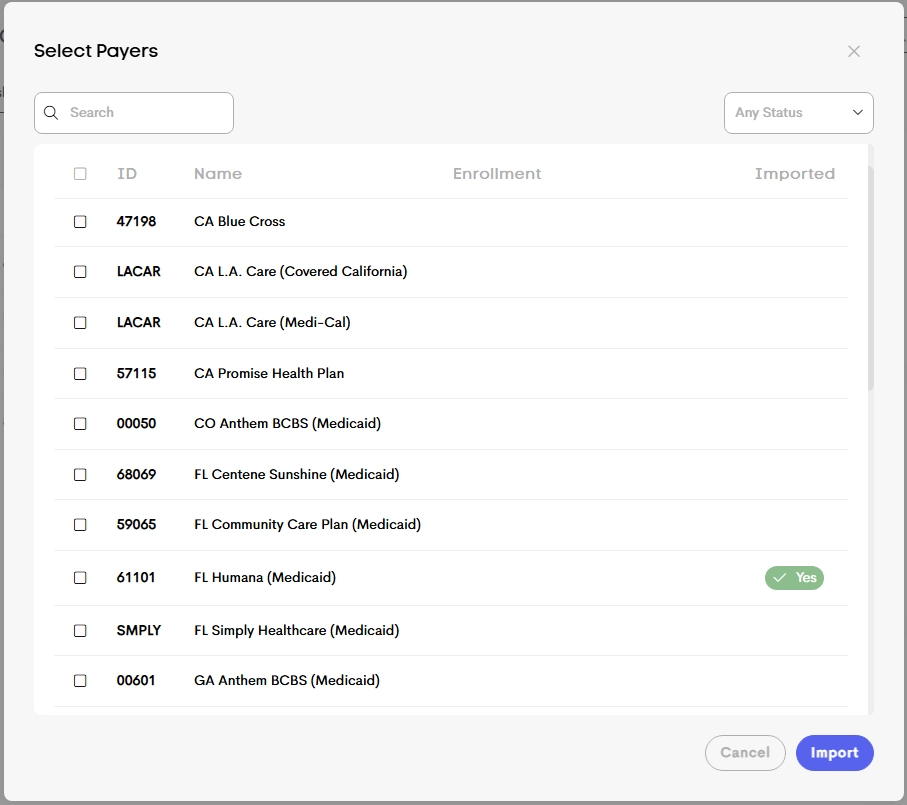
Task: Check CA Promise Health Plan checkbox
Action: click(x=80, y=374)
